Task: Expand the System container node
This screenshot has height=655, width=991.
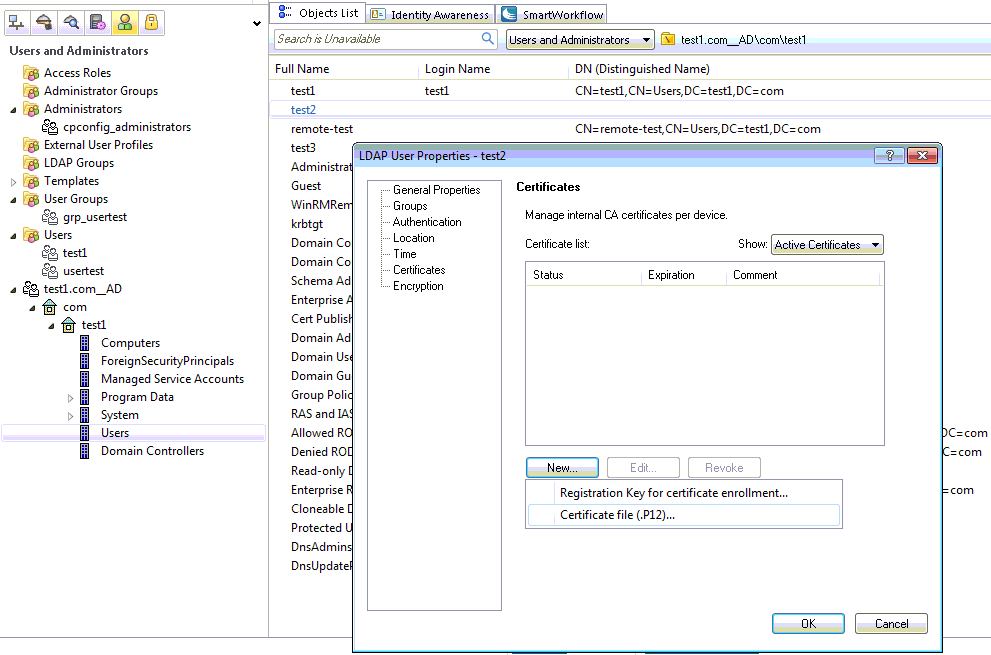Action: (x=70, y=416)
